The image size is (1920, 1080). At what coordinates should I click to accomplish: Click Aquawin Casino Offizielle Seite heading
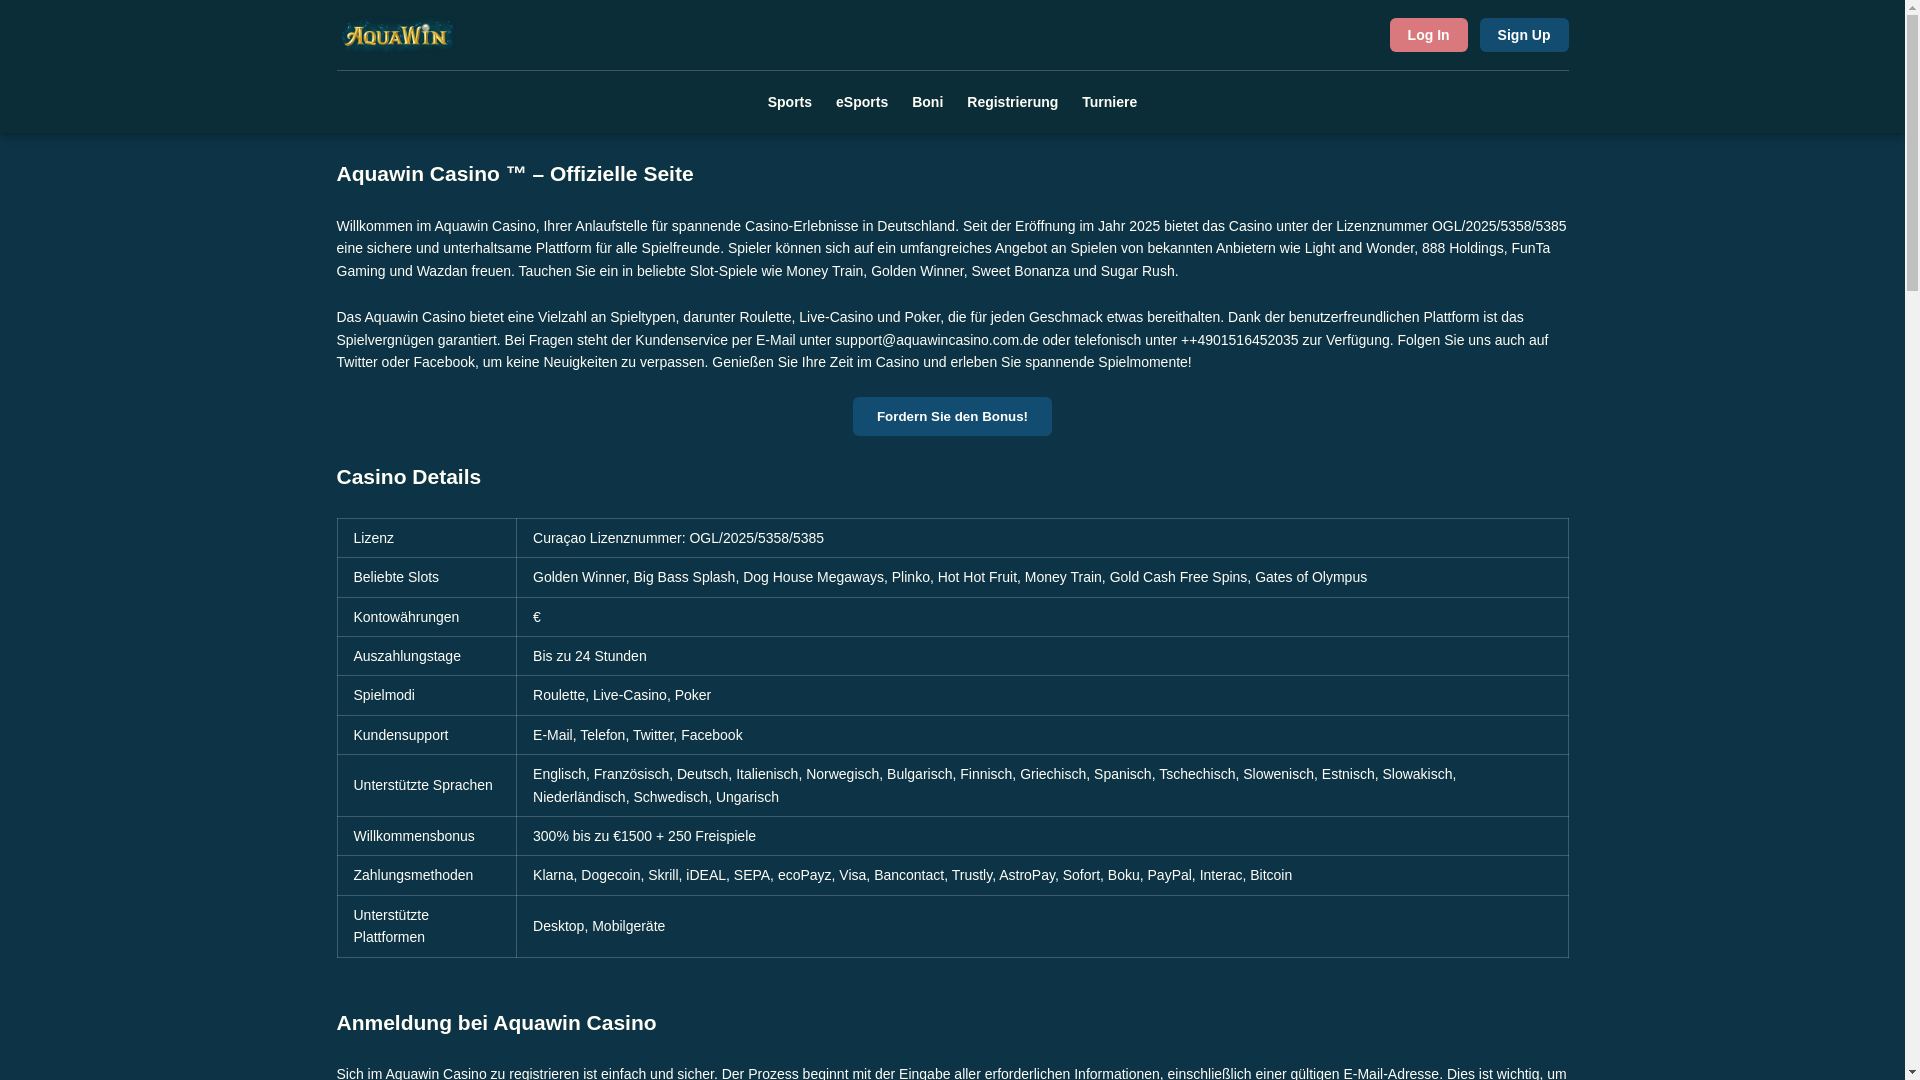point(515,174)
